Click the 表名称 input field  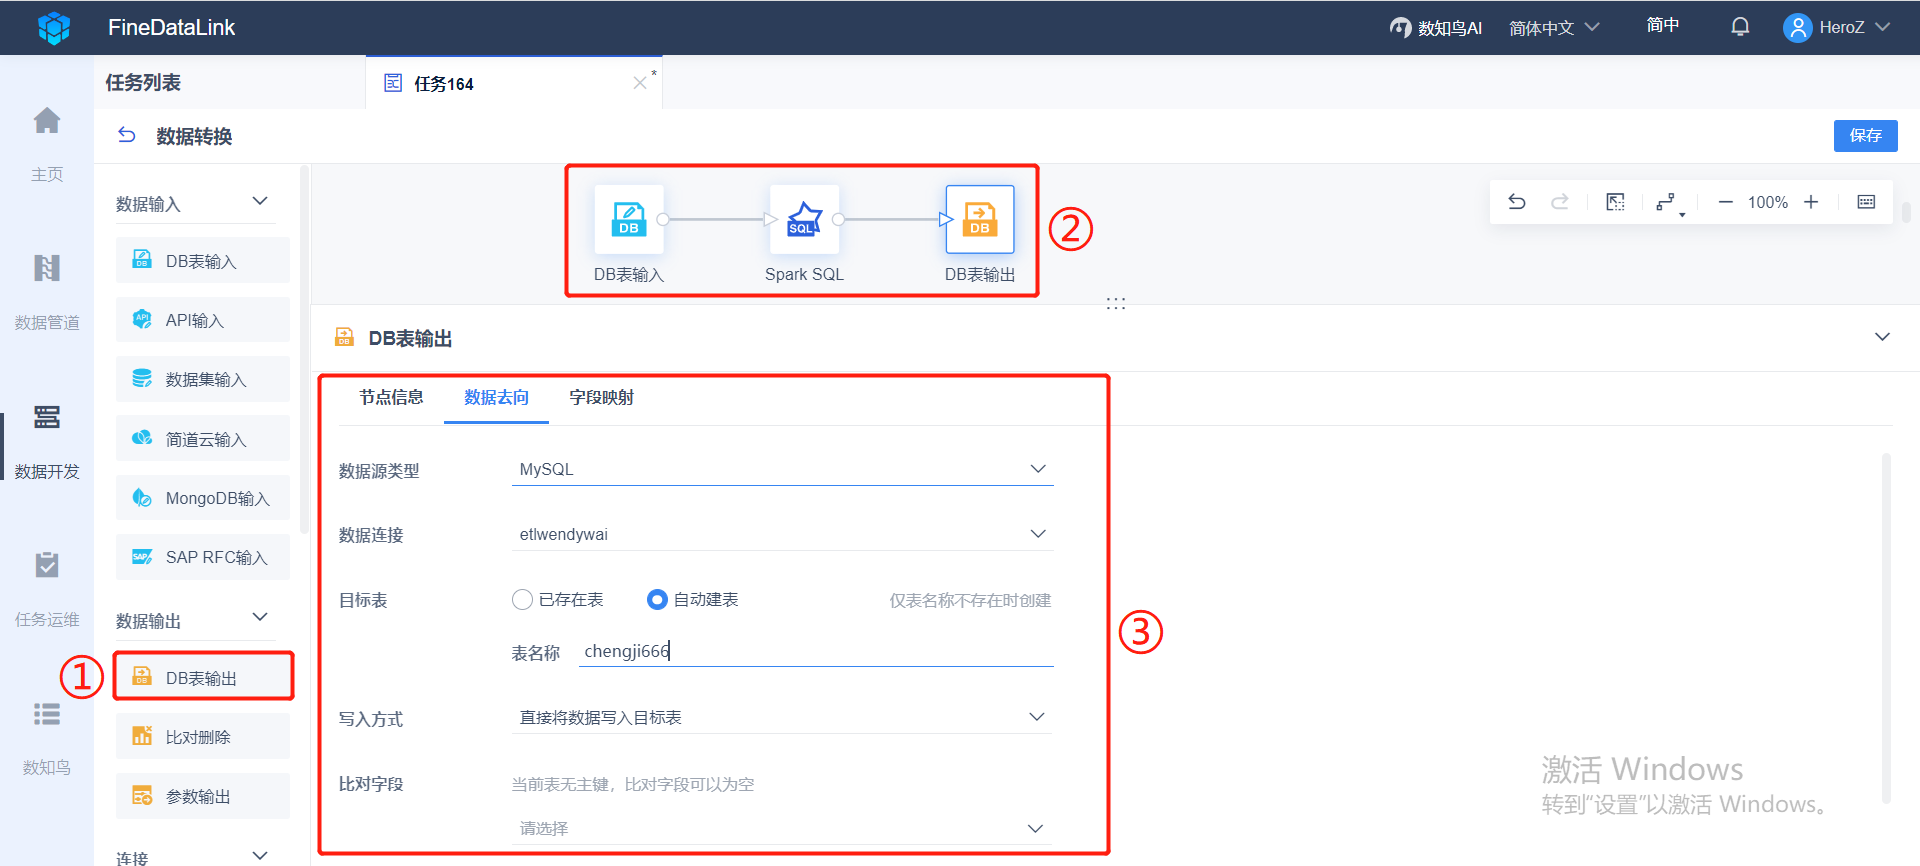click(816, 652)
